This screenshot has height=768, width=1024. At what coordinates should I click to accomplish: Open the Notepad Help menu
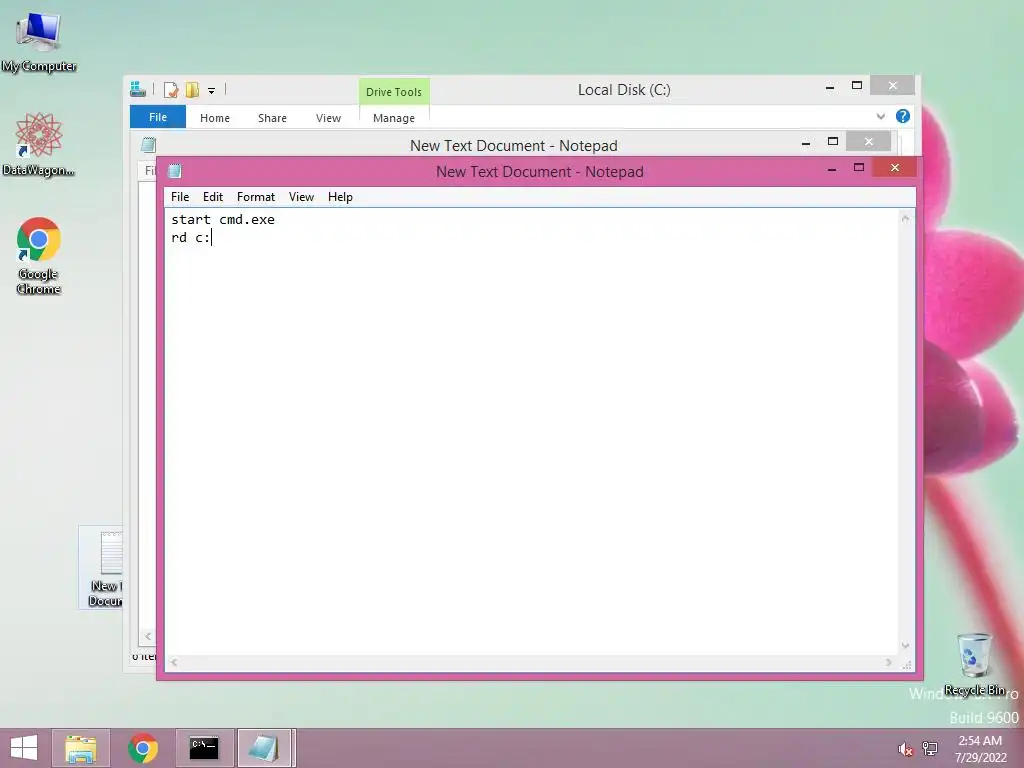[340, 197]
